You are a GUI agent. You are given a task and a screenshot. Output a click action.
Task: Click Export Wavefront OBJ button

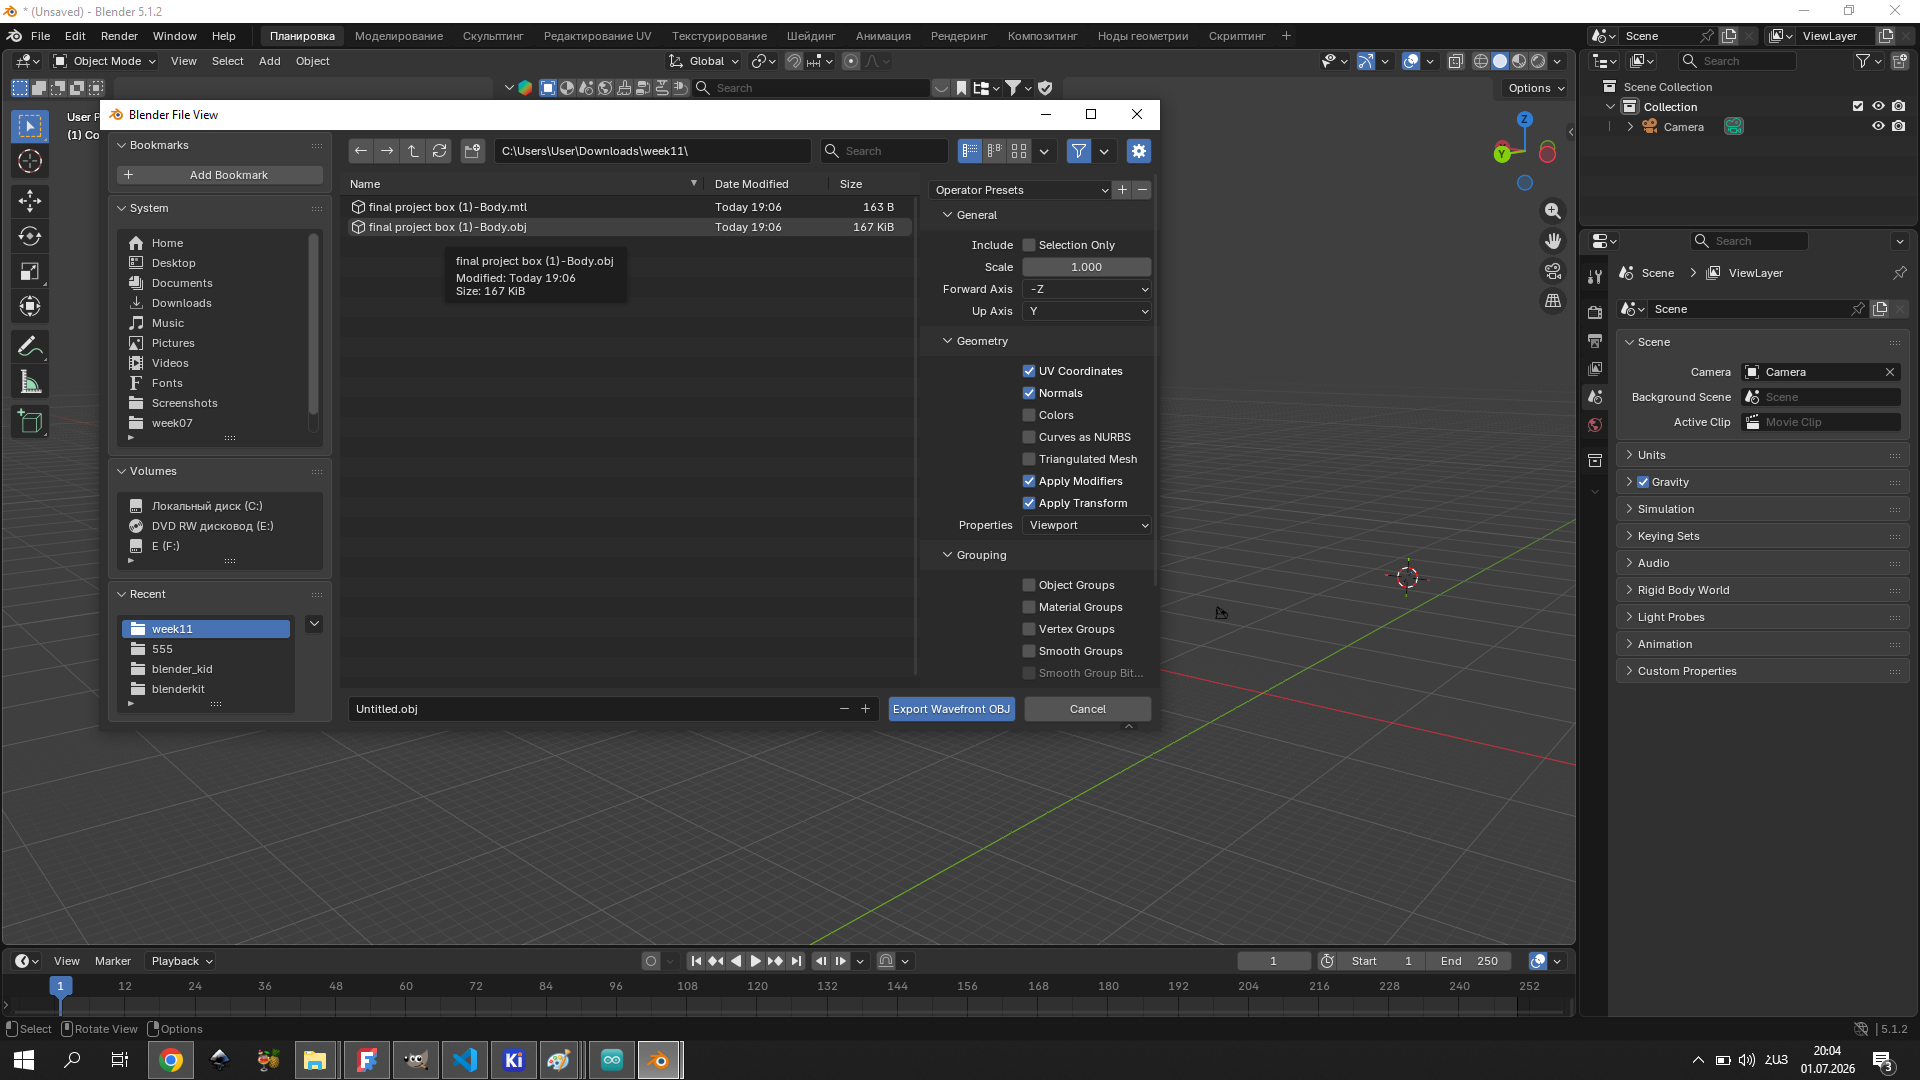951,709
